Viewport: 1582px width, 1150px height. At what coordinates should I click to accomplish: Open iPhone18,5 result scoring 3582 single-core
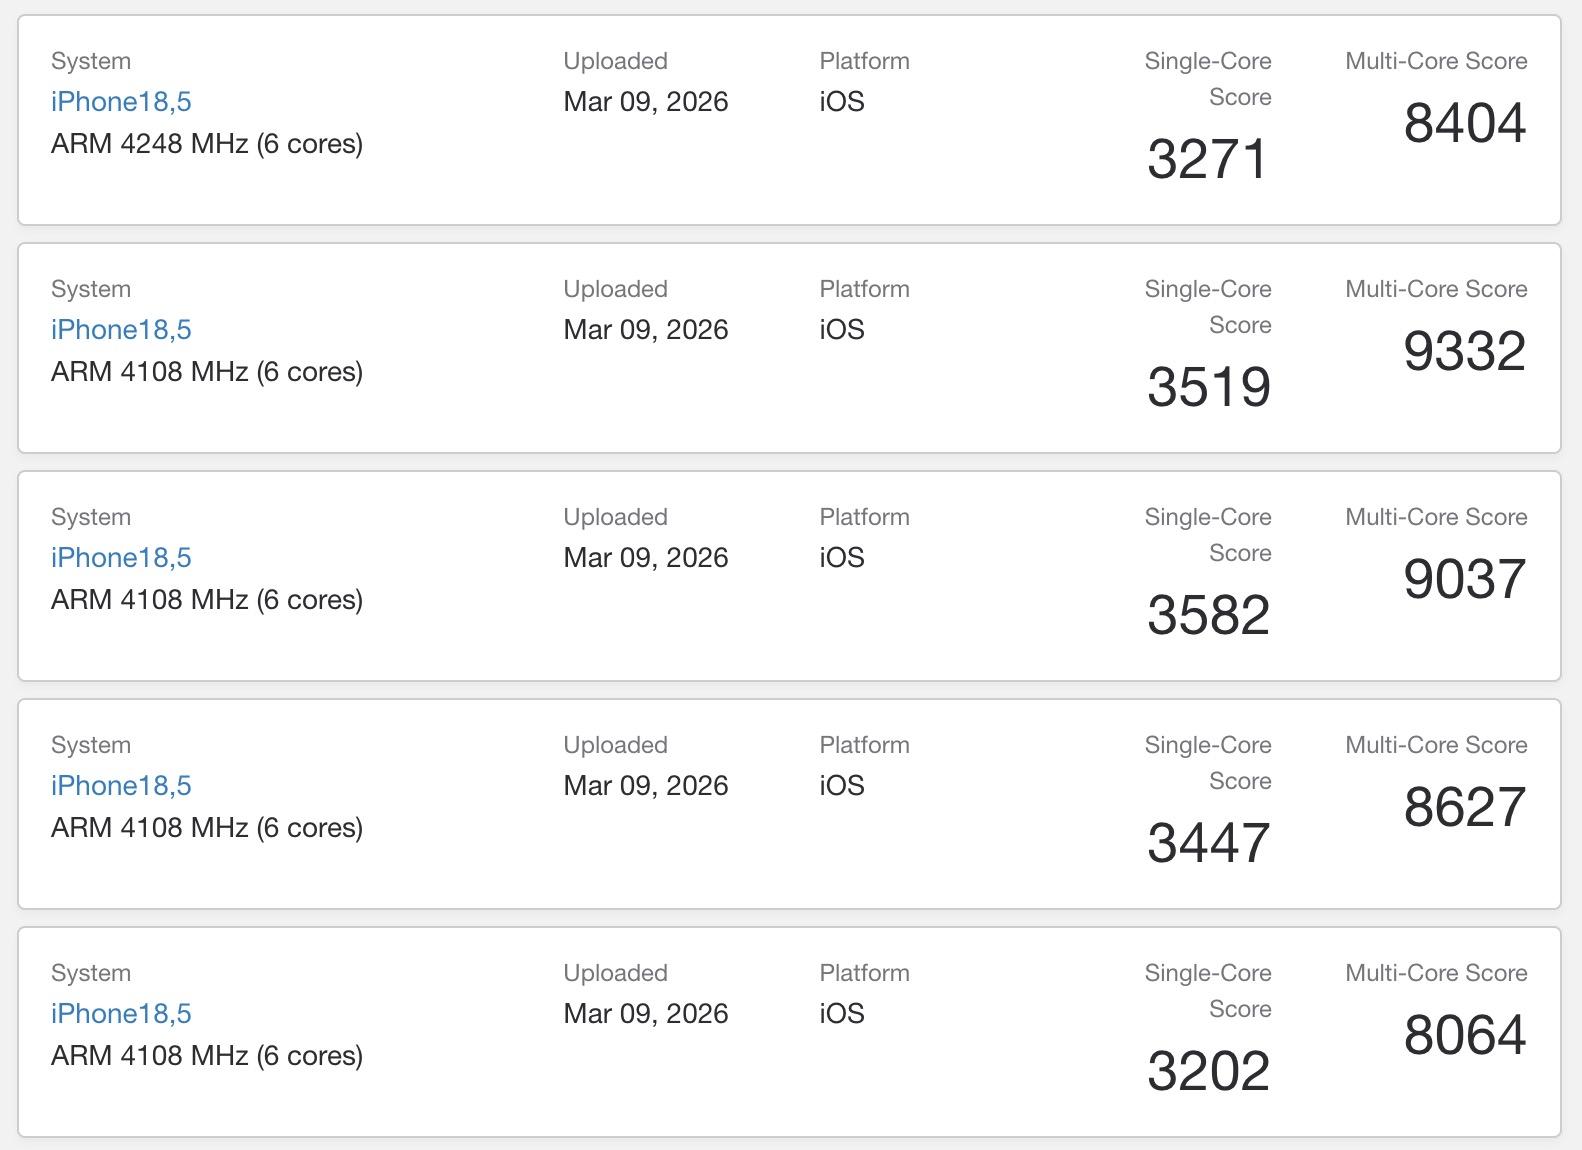pos(121,558)
